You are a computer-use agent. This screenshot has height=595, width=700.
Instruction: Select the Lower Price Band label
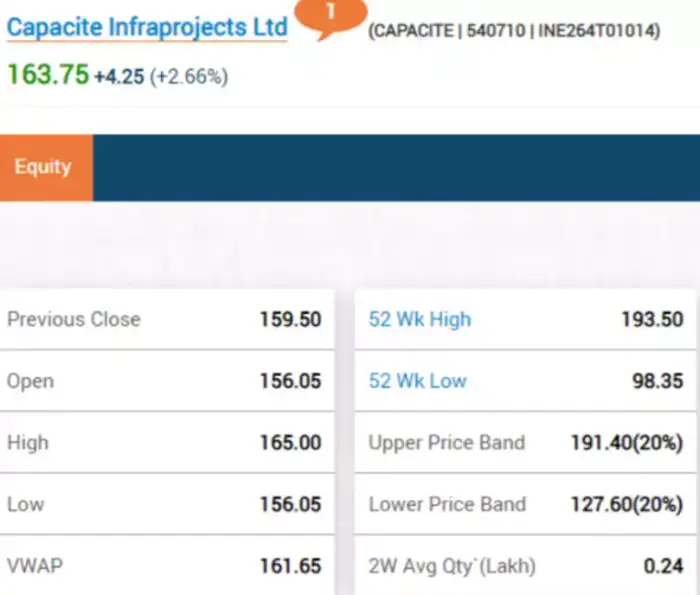click(447, 504)
